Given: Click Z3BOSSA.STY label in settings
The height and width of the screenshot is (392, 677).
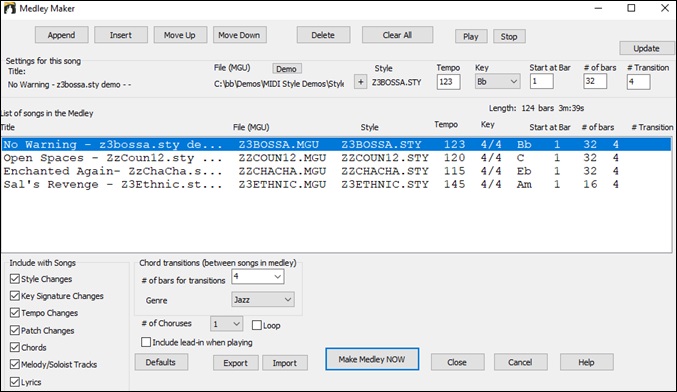Looking at the screenshot, I should [x=396, y=82].
